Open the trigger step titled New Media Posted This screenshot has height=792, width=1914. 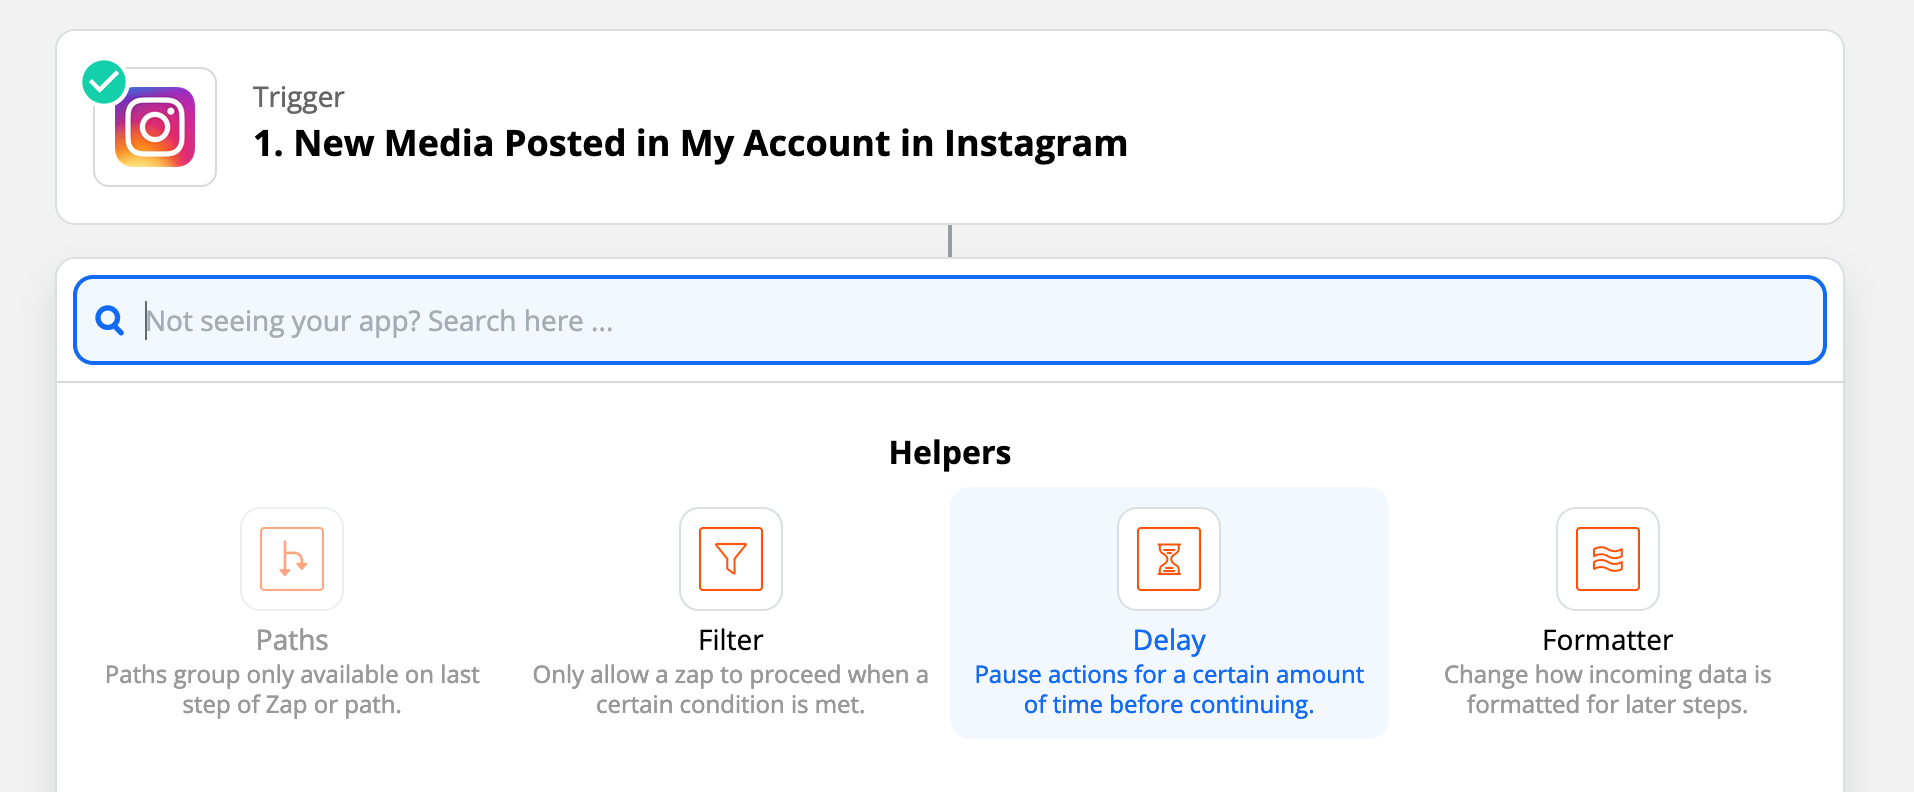[x=690, y=143]
